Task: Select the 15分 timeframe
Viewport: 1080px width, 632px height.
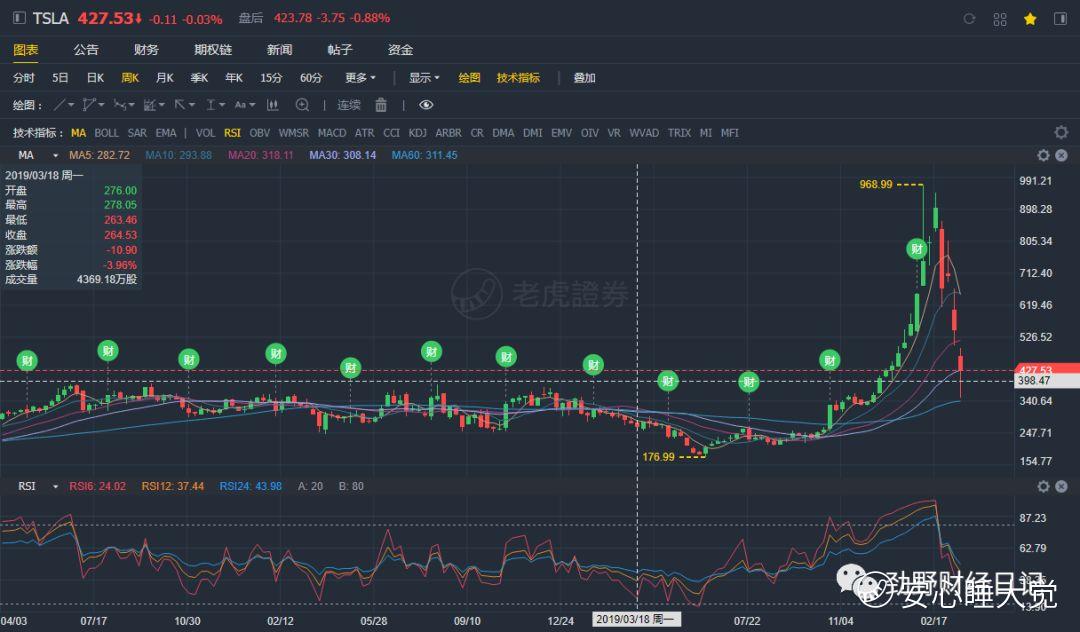Action: click(271, 78)
